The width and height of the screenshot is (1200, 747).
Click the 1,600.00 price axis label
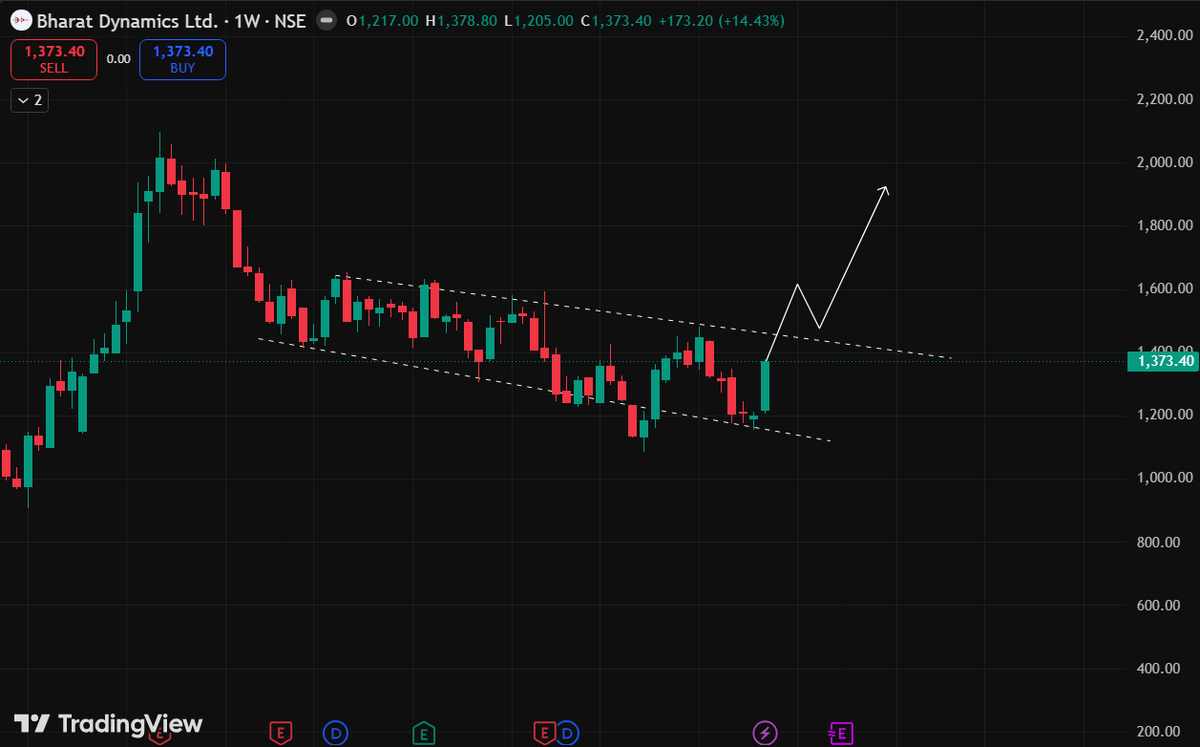click(1165, 289)
